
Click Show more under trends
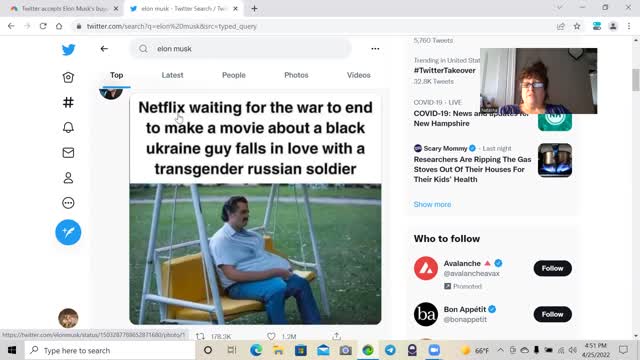point(432,204)
